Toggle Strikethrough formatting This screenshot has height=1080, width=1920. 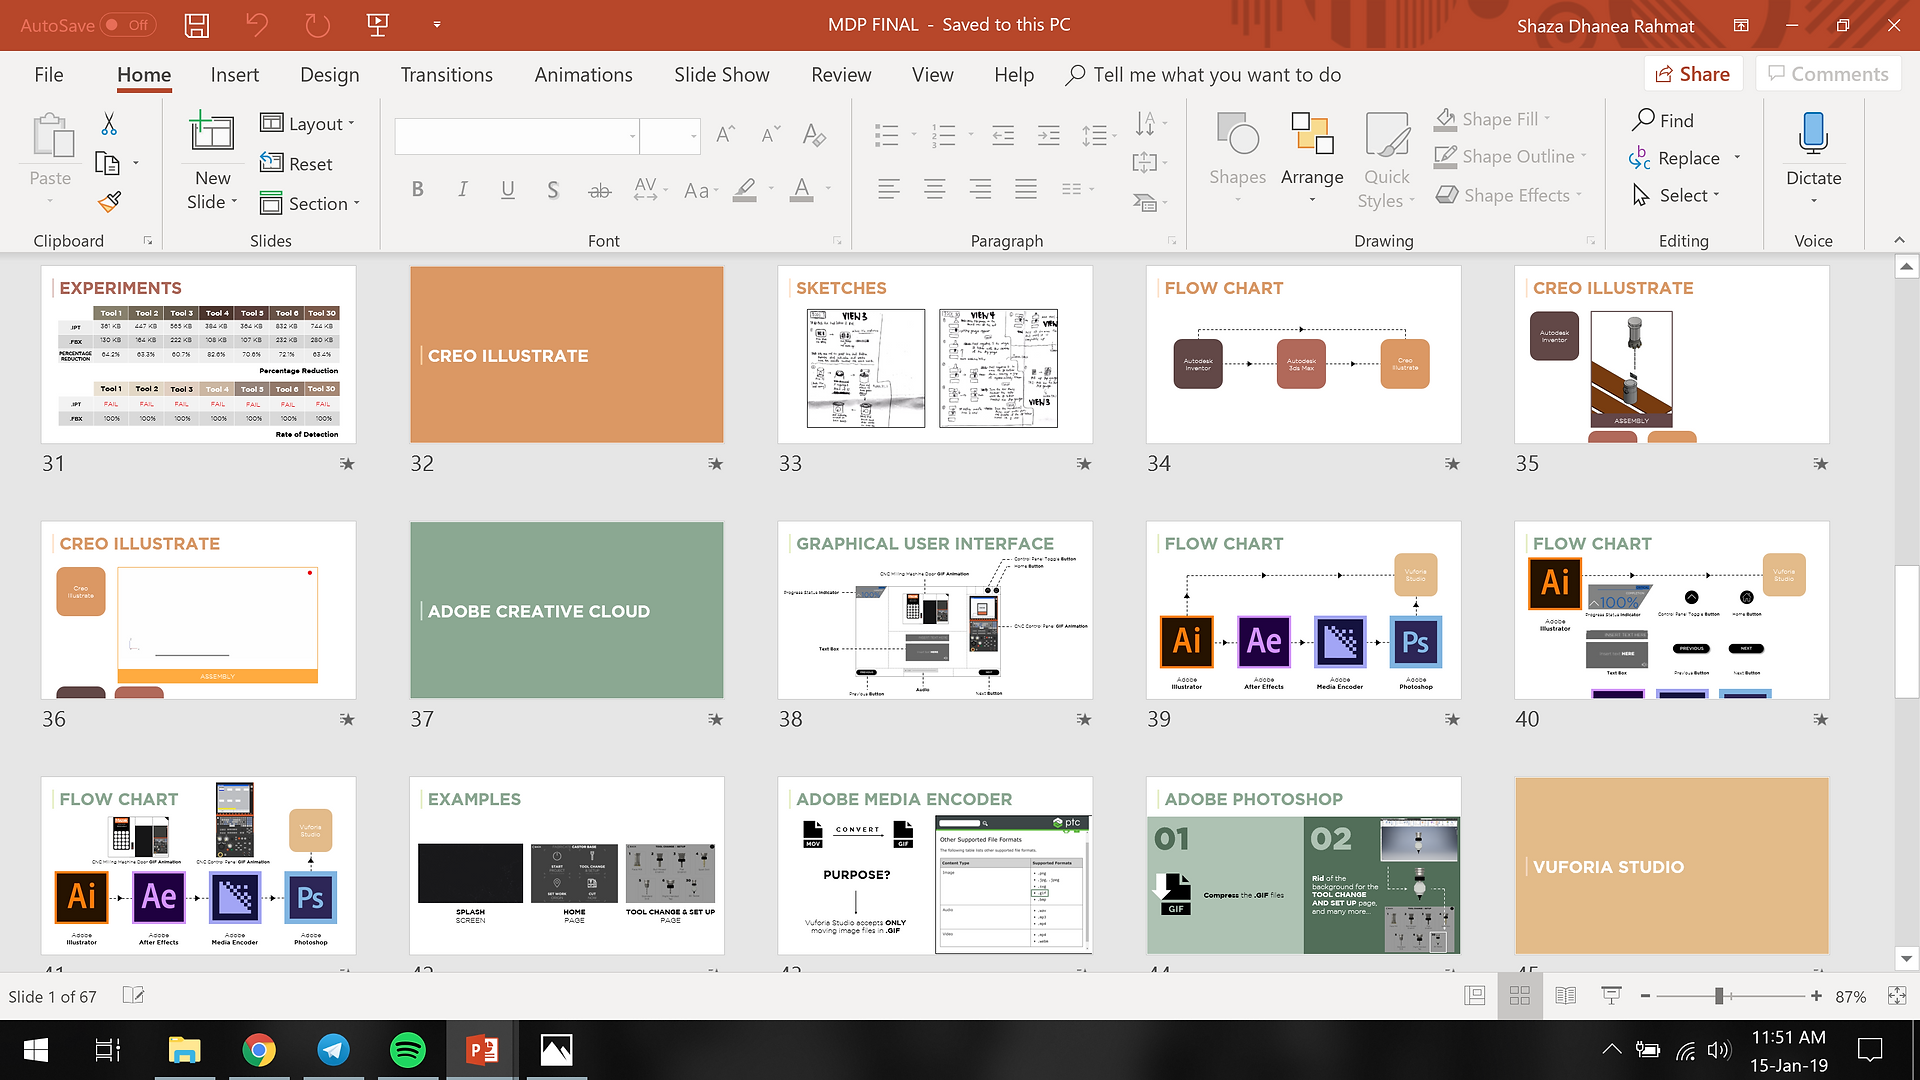click(x=600, y=189)
